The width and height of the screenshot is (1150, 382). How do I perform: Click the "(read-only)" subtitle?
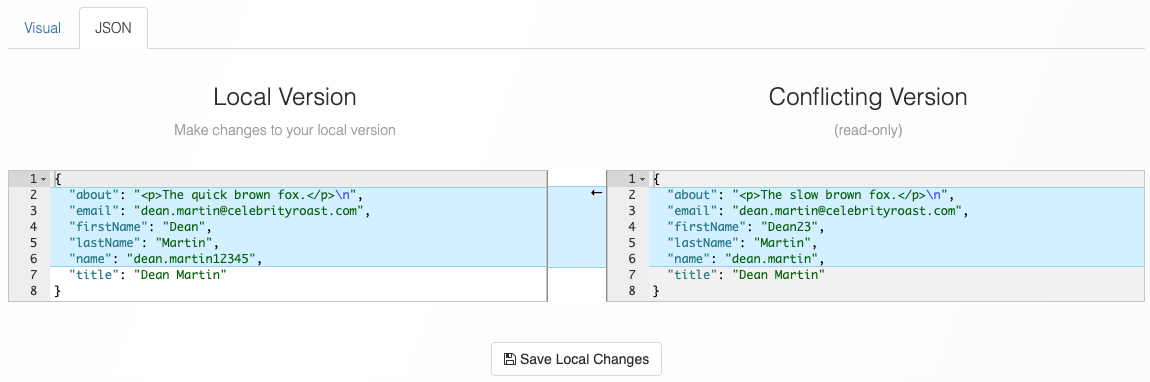[x=868, y=131]
